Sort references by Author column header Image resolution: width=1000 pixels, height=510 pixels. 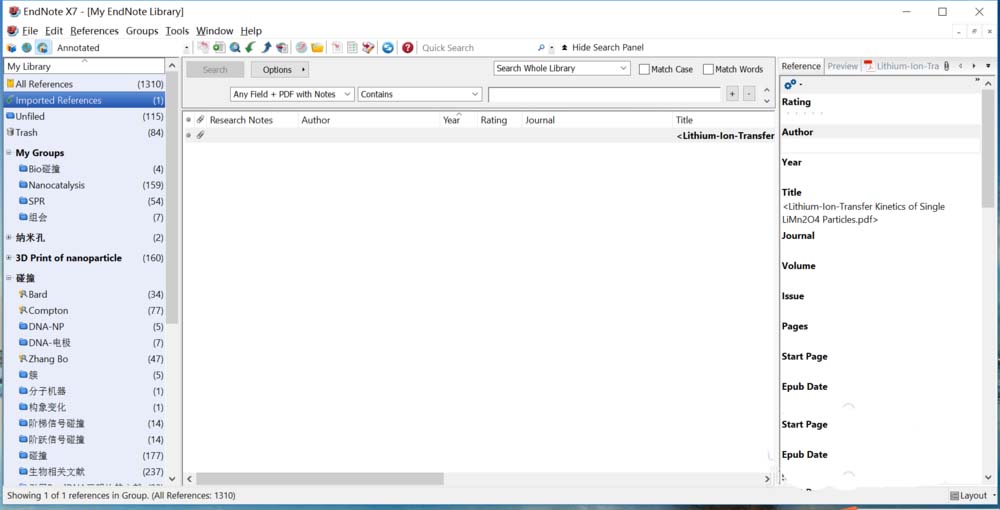tap(369, 120)
